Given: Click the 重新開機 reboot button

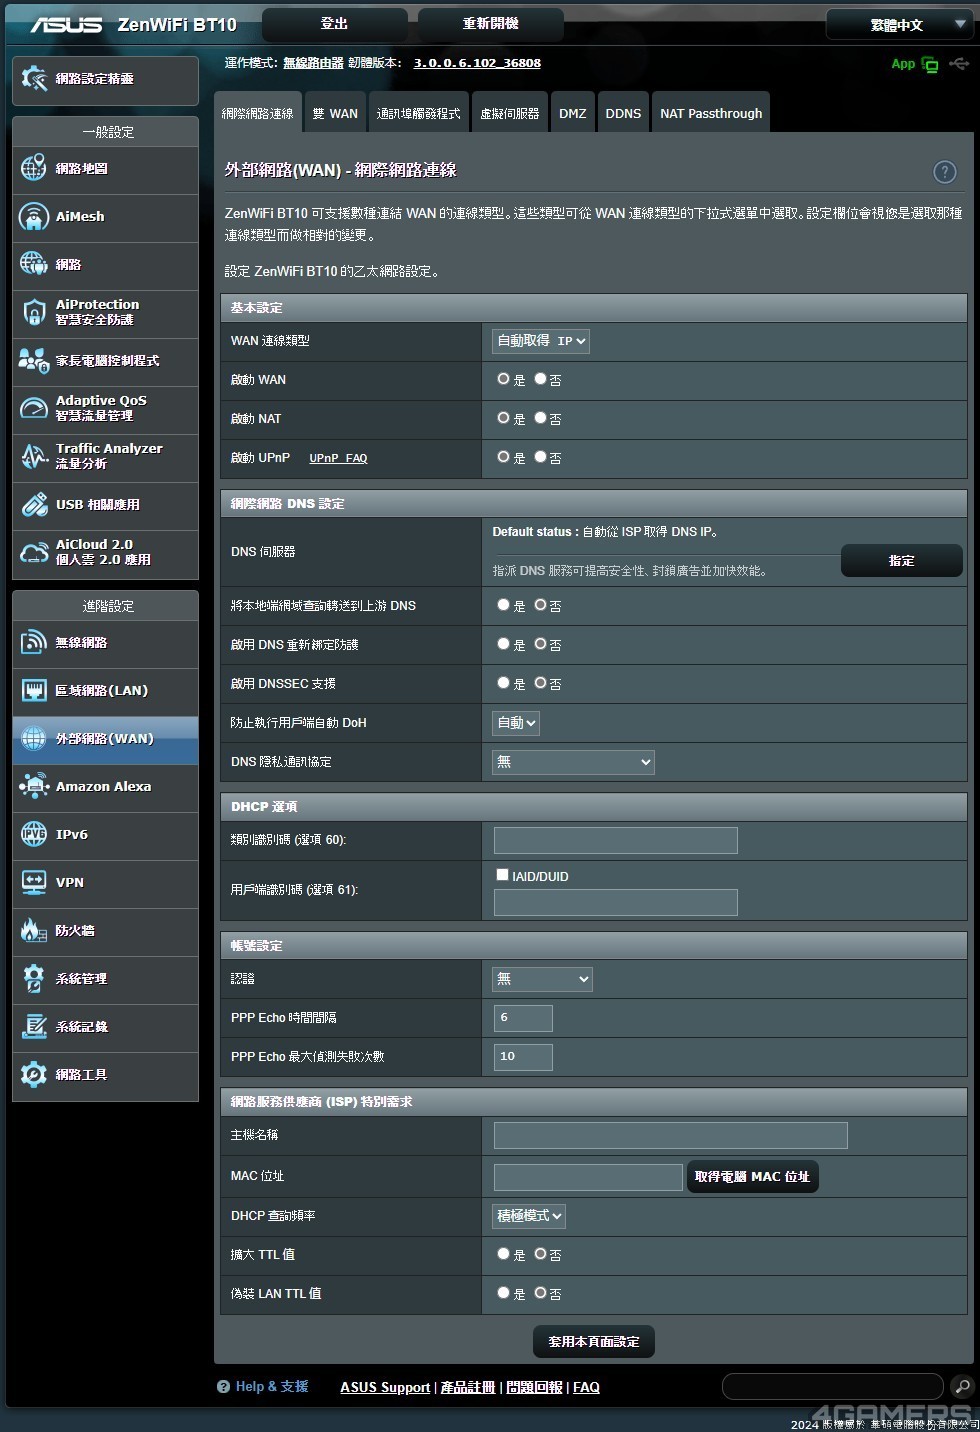Looking at the screenshot, I should [491, 24].
